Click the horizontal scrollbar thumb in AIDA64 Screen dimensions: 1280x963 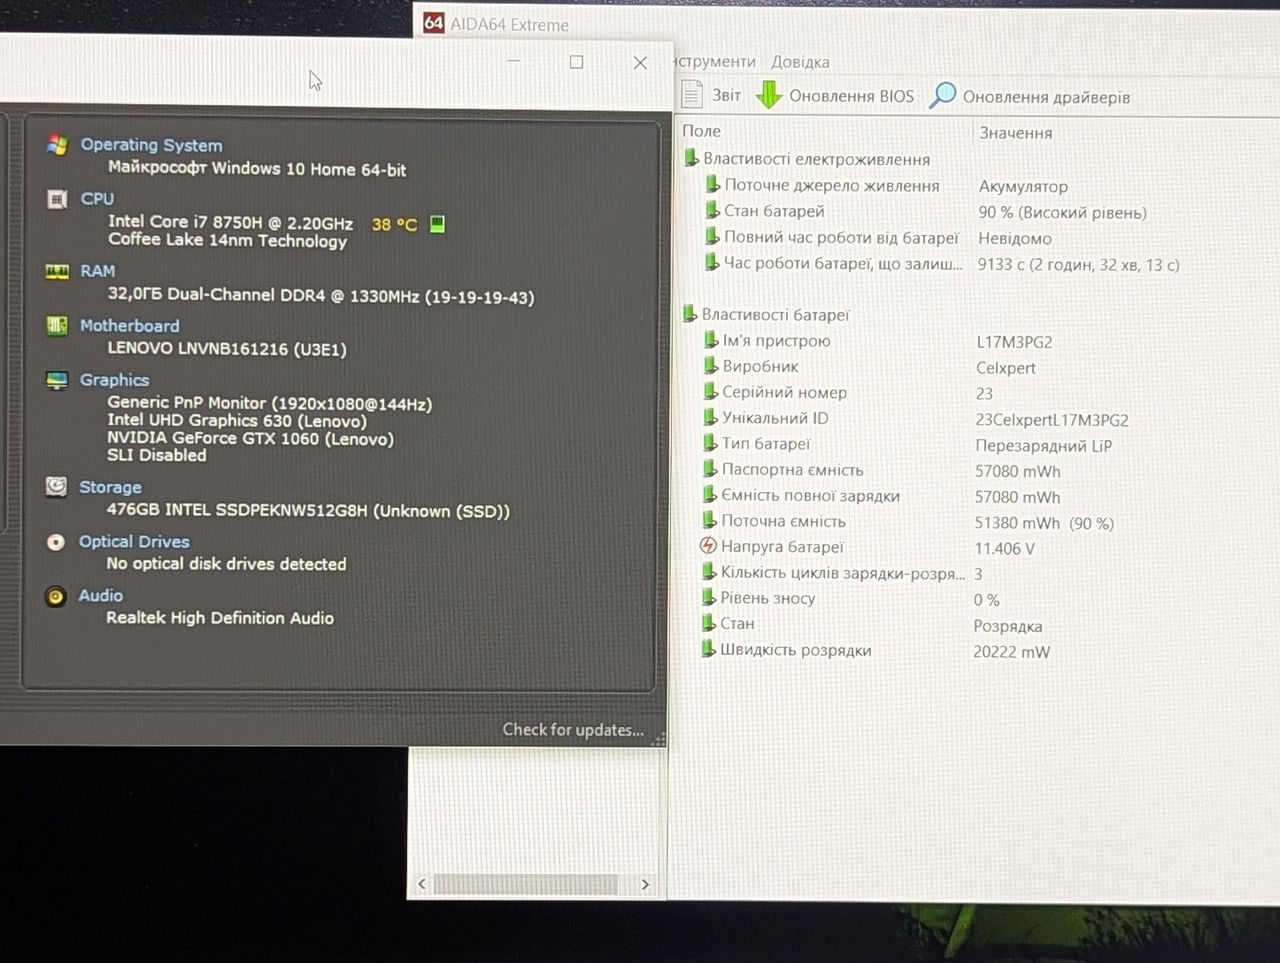525,884
